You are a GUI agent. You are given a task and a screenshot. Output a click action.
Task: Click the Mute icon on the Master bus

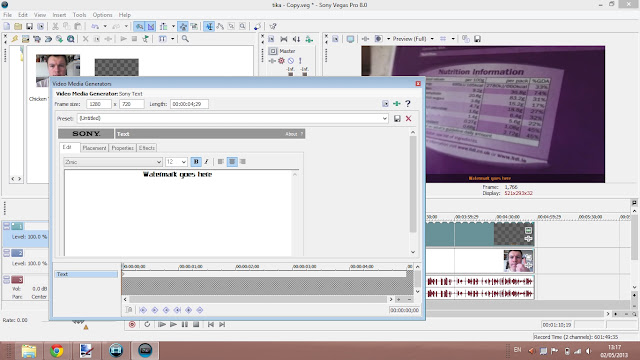(291, 61)
